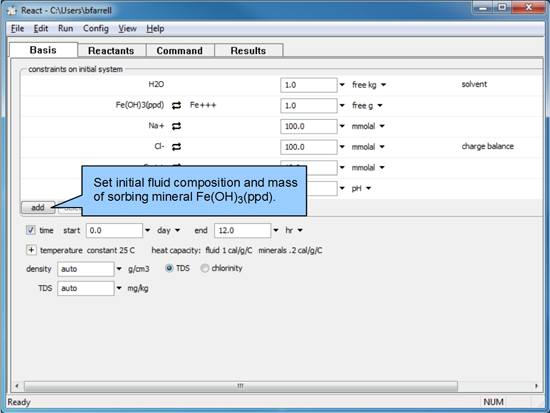Select the chlorinity radio button
This screenshot has height=413, width=550.
pos(204,268)
